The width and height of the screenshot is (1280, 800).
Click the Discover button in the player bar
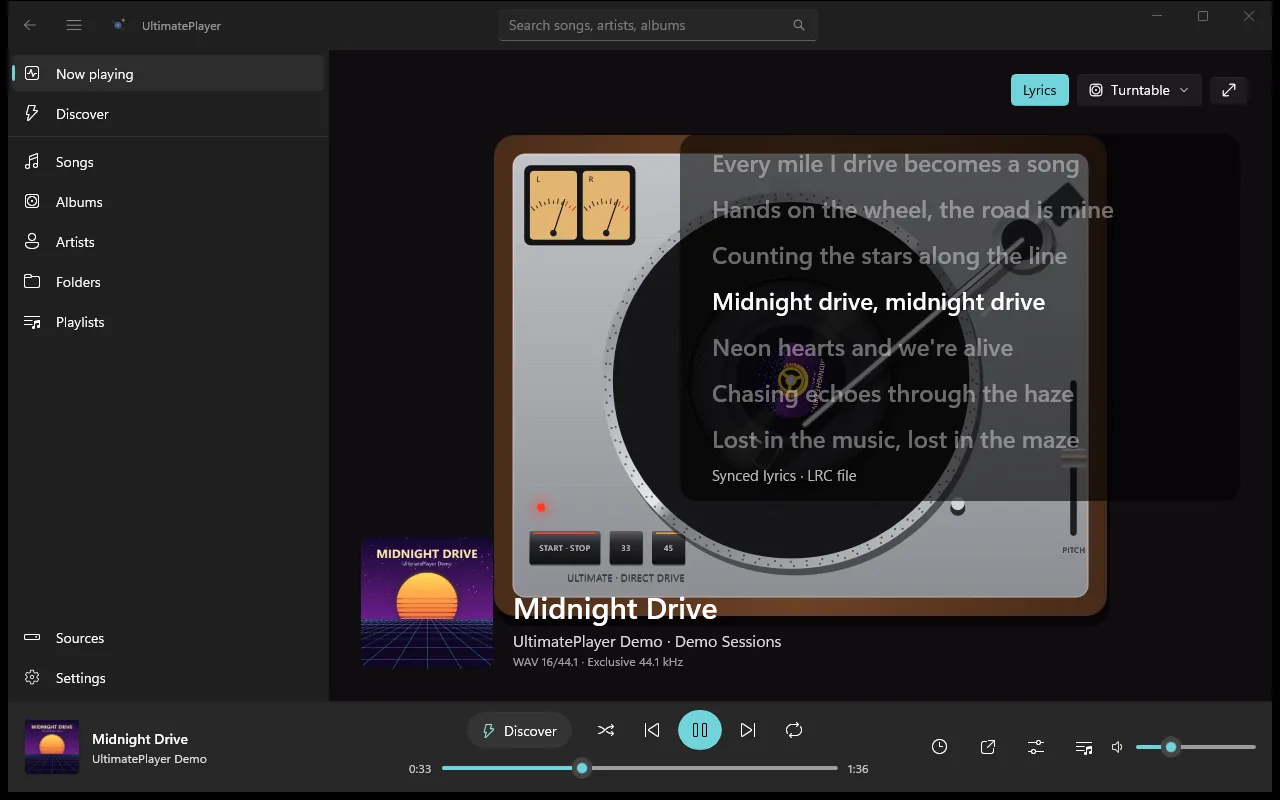(x=519, y=730)
